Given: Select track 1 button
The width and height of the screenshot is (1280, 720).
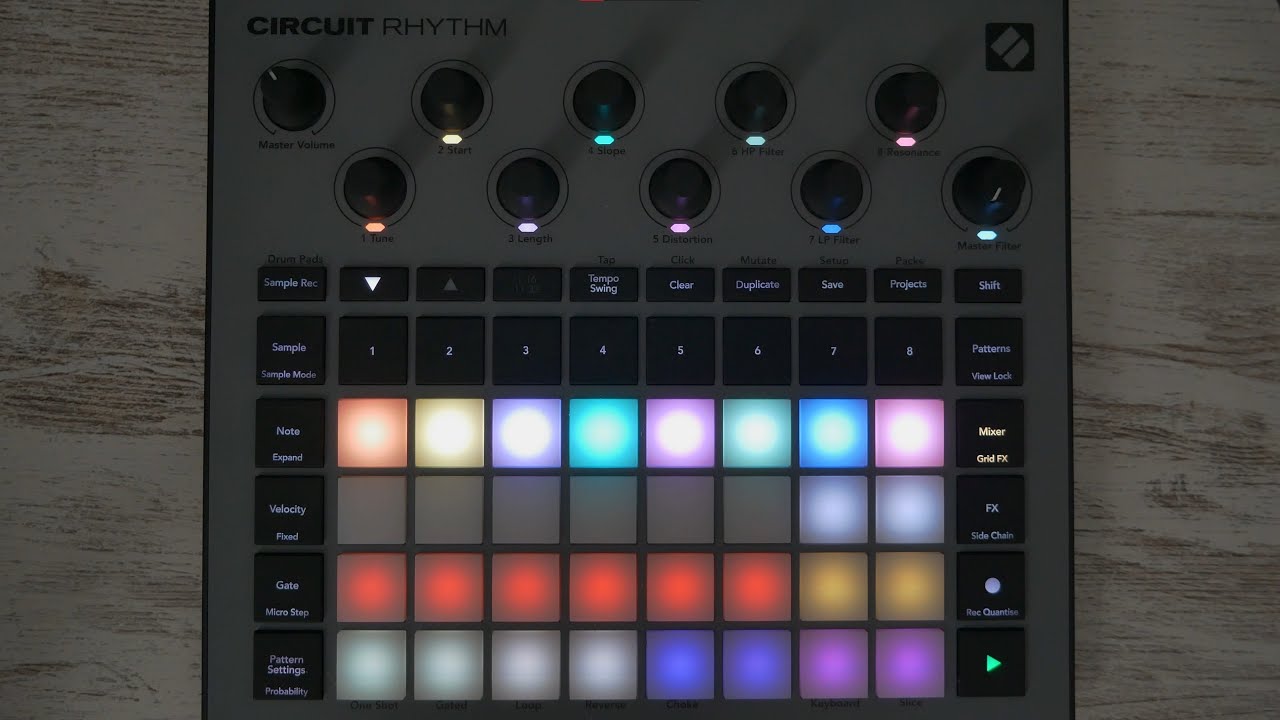Looking at the screenshot, I should (x=373, y=350).
